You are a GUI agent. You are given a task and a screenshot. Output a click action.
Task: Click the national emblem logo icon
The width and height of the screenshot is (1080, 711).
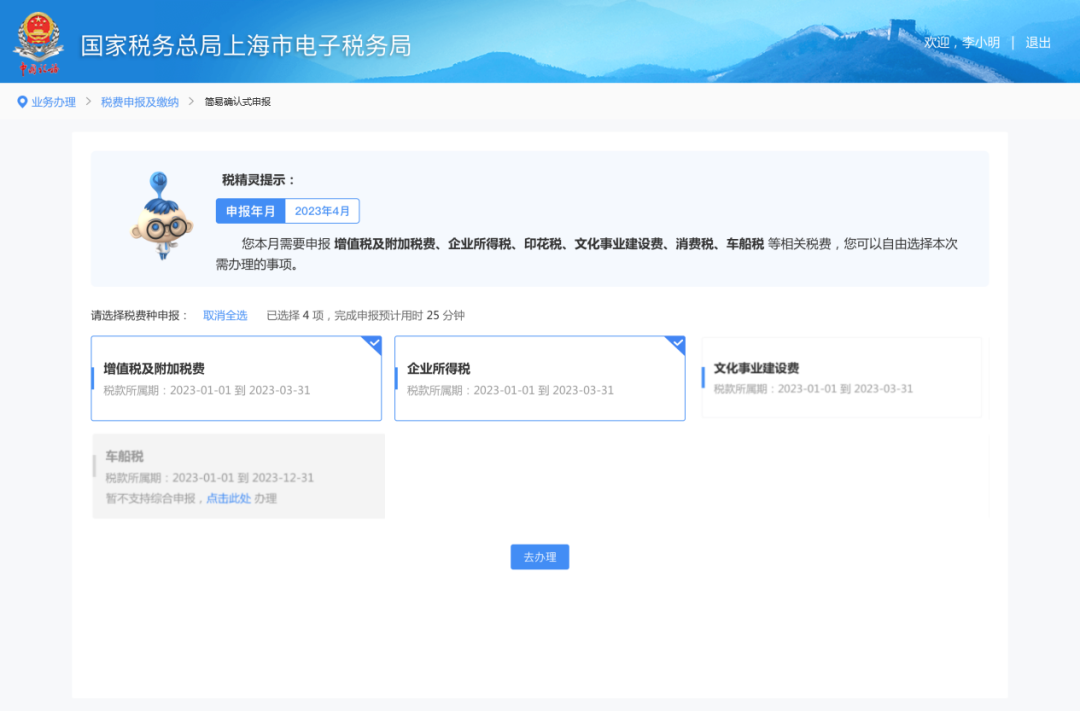(x=40, y=40)
